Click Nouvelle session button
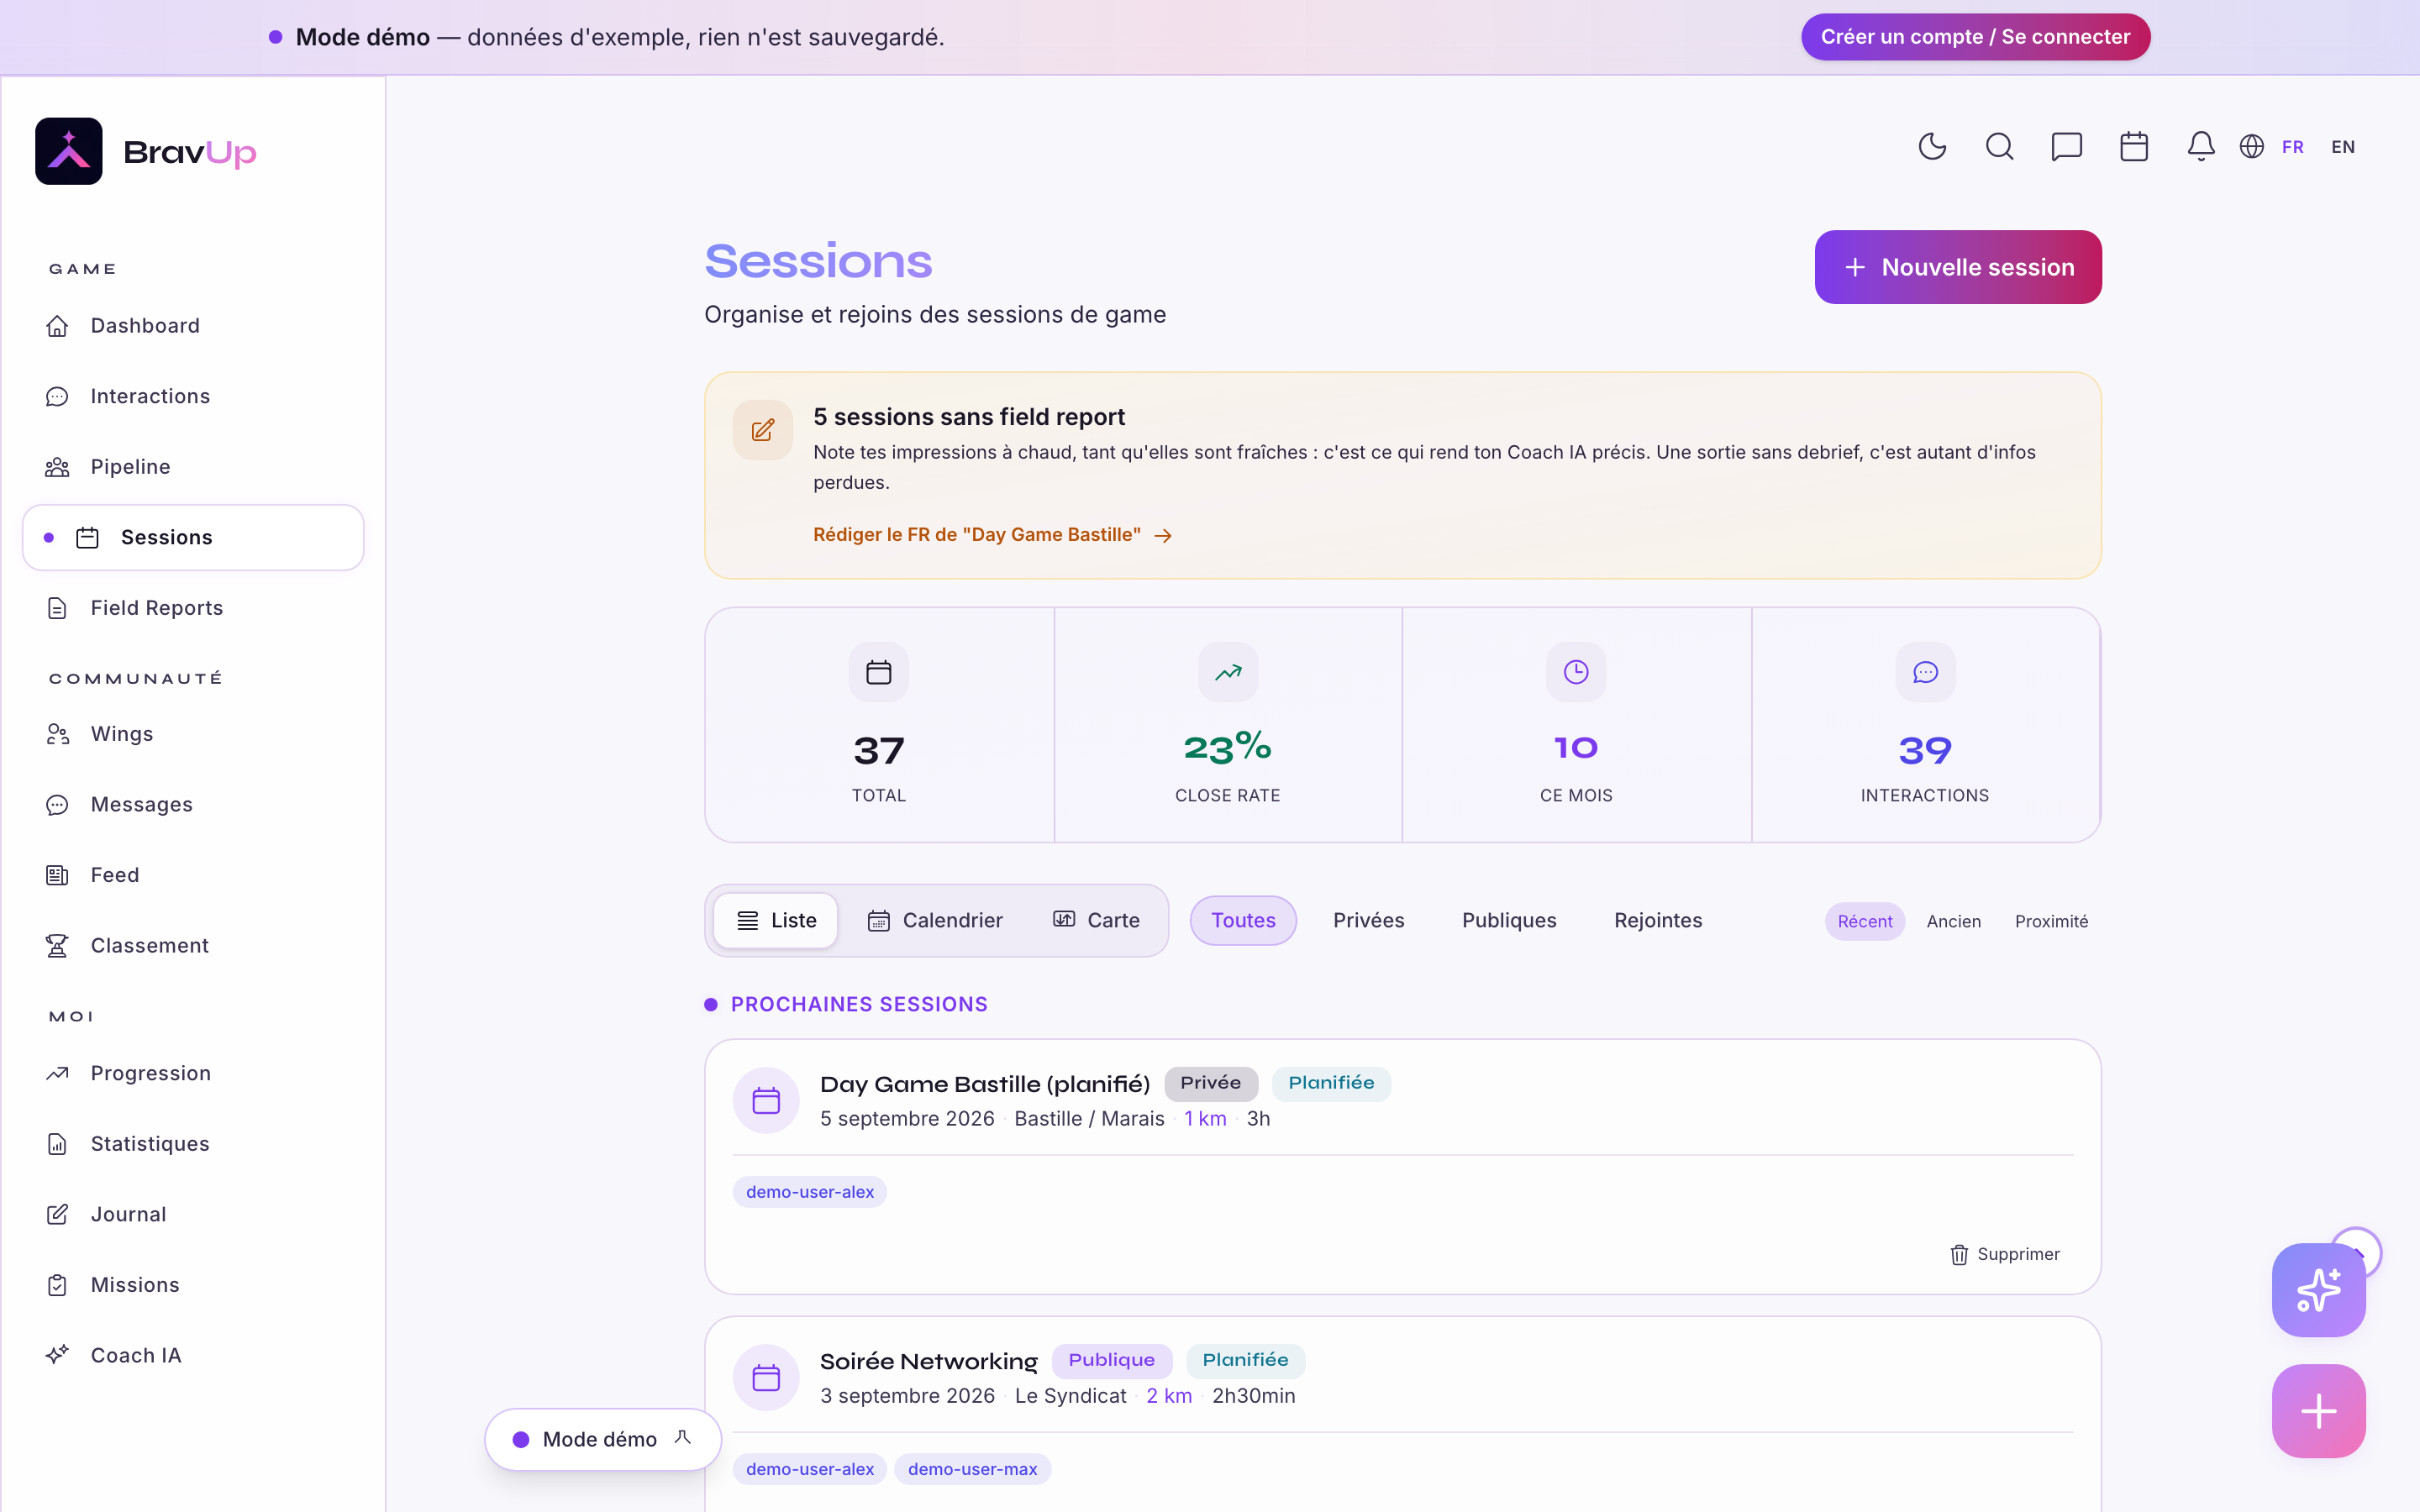Image resolution: width=2420 pixels, height=1512 pixels. pyautogui.click(x=1958, y=267)
